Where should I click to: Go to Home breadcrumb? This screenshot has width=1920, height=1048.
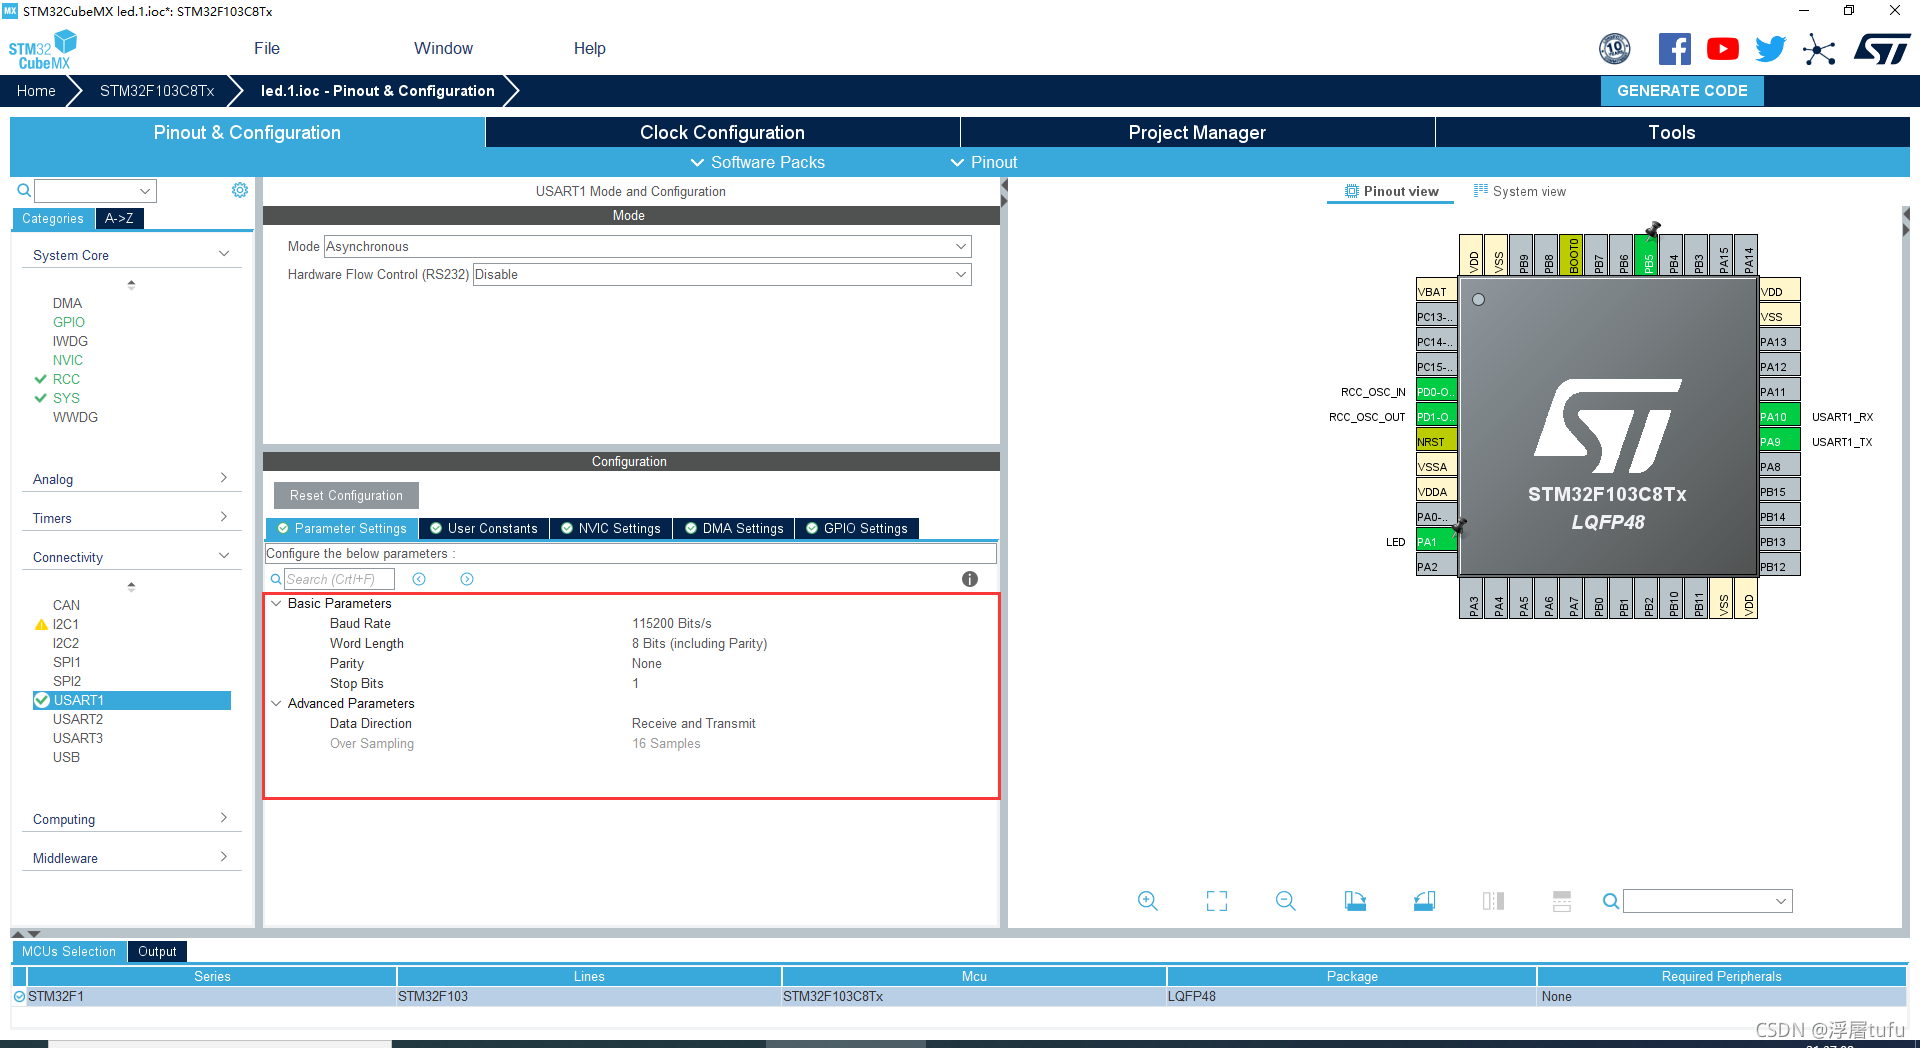coord(36,90)
